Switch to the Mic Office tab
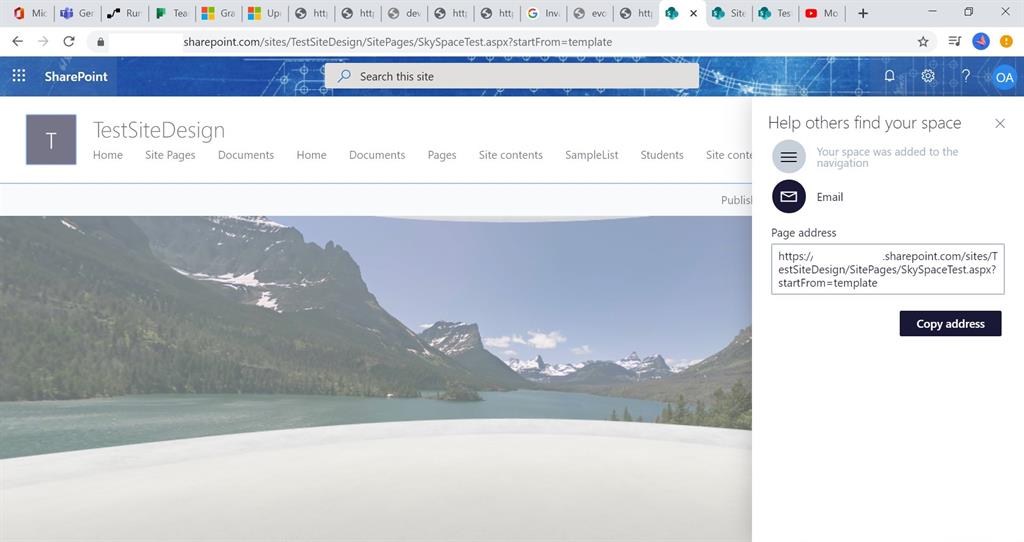This screenshot has width=1024, height=542. click(x=30, y=13)
